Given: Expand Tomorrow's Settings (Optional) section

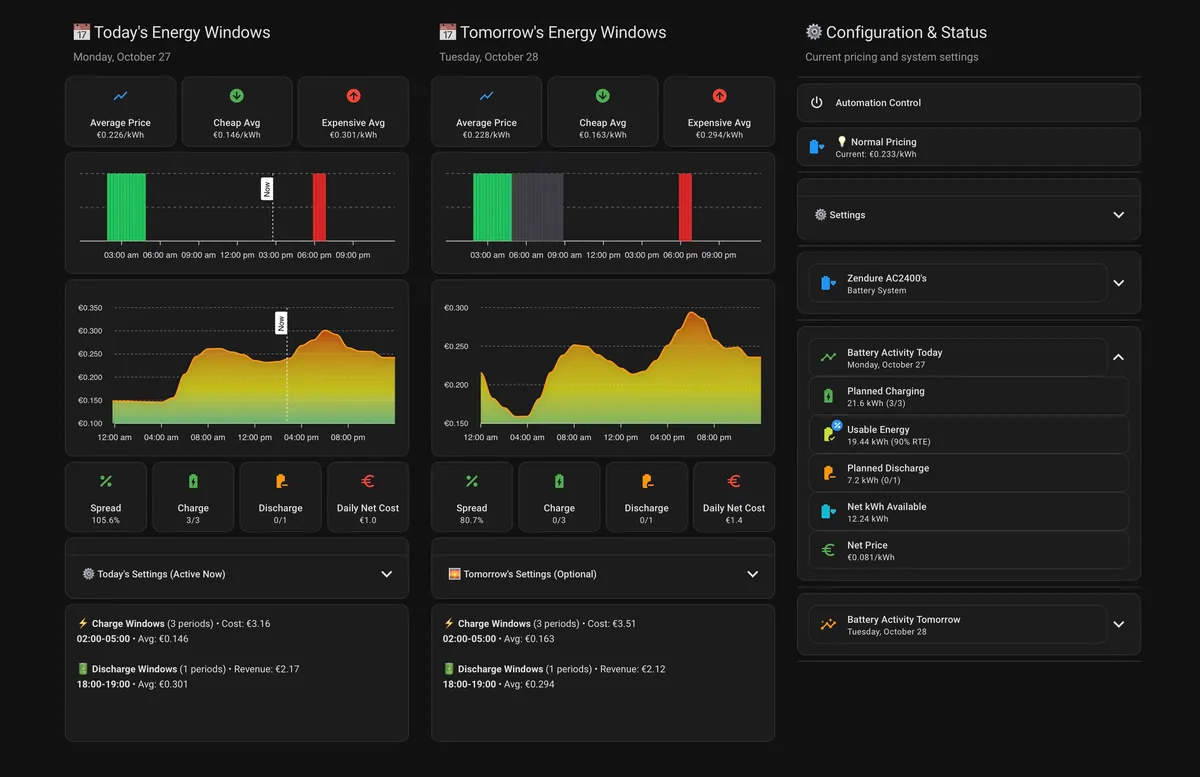Looking at the screenshot, I should point(602,574).
